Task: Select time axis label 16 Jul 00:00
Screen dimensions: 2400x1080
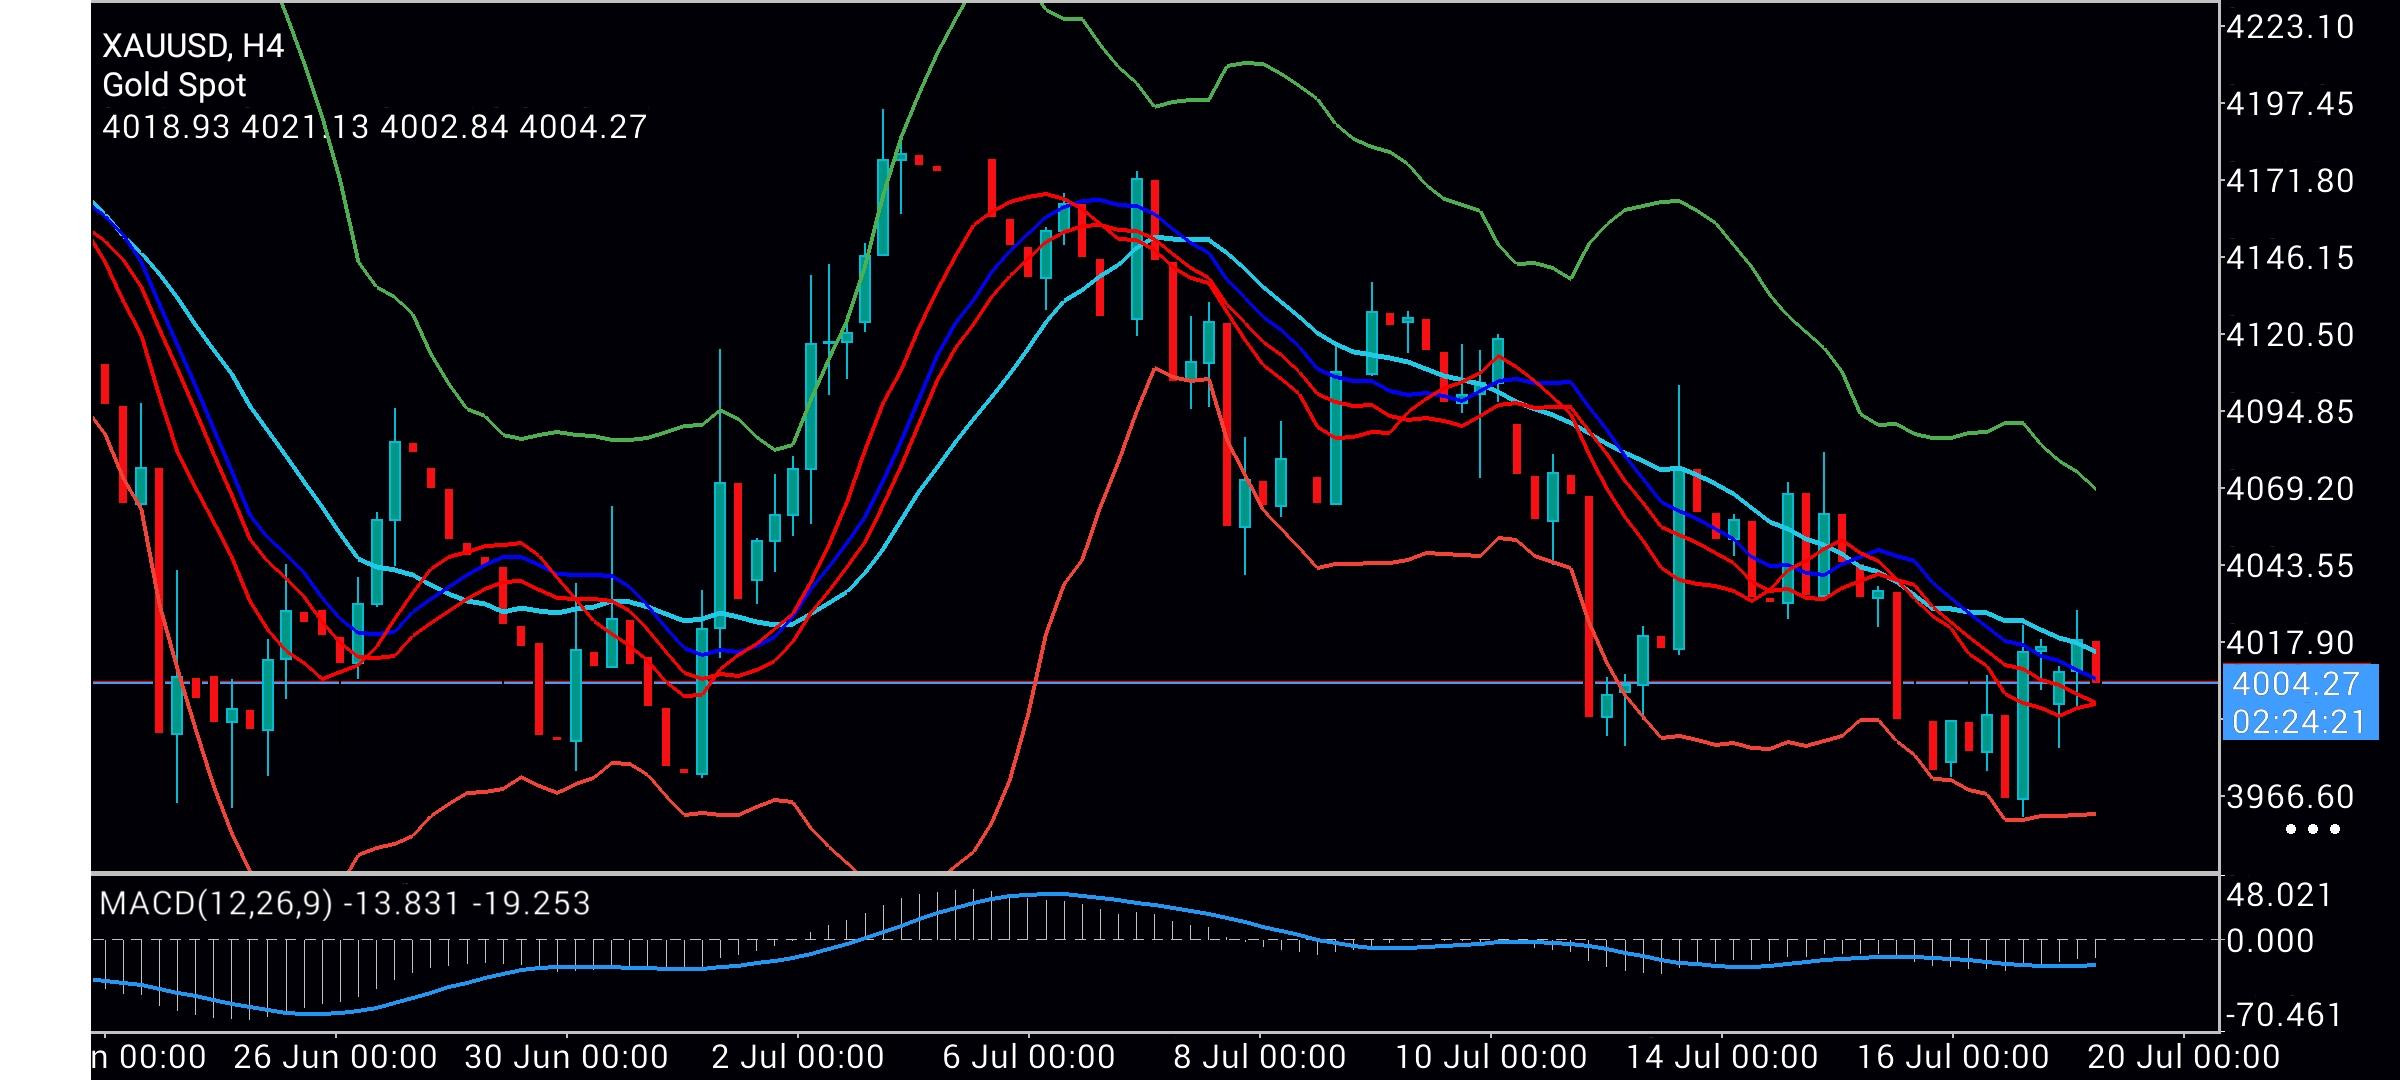Action: (1953, 1057)
